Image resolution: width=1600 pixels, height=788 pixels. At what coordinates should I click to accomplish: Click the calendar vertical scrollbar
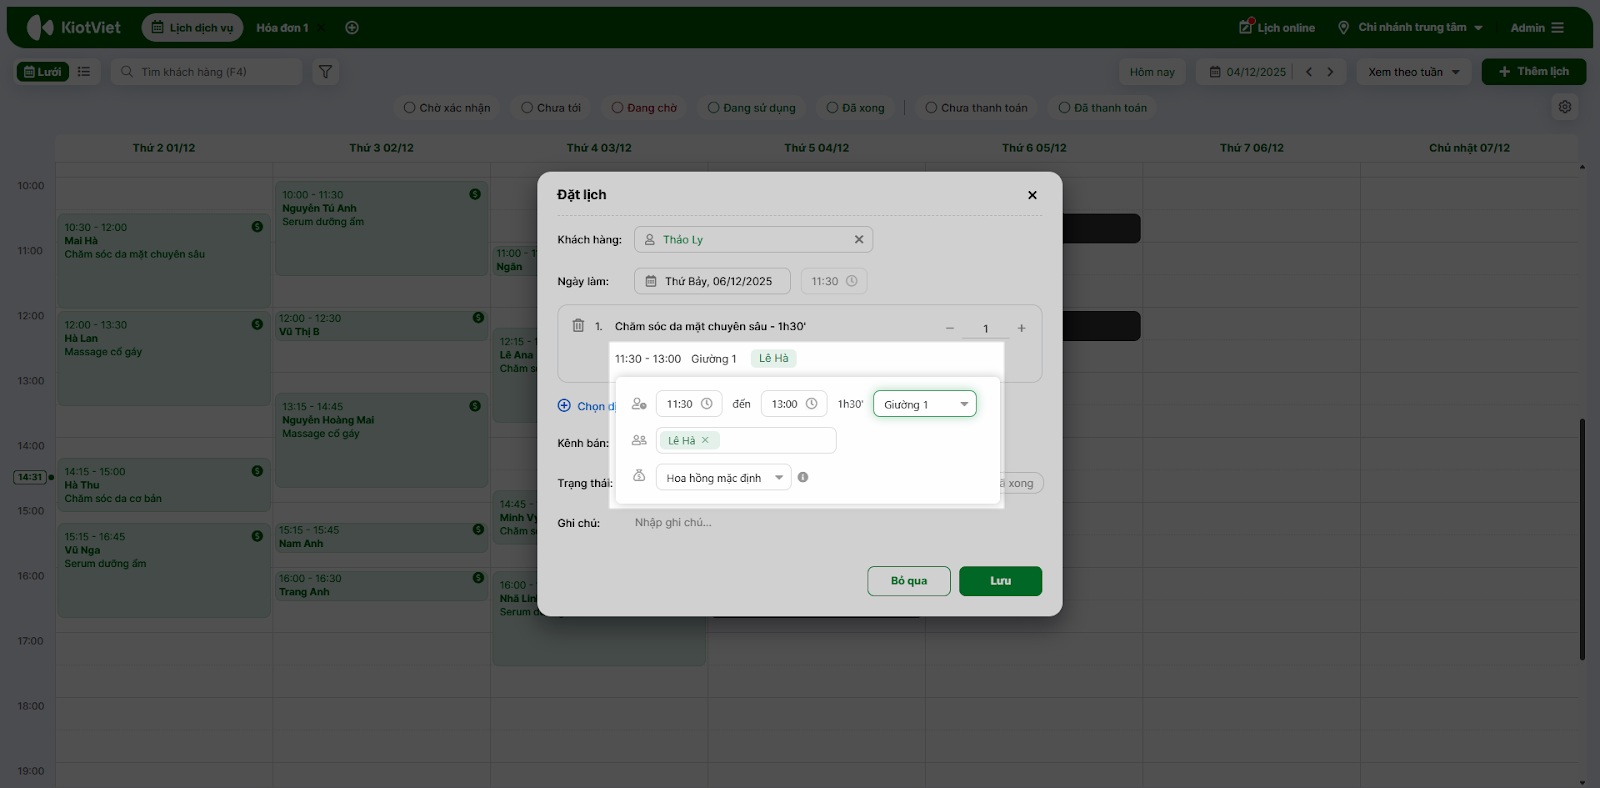(x=1582, y=539)
